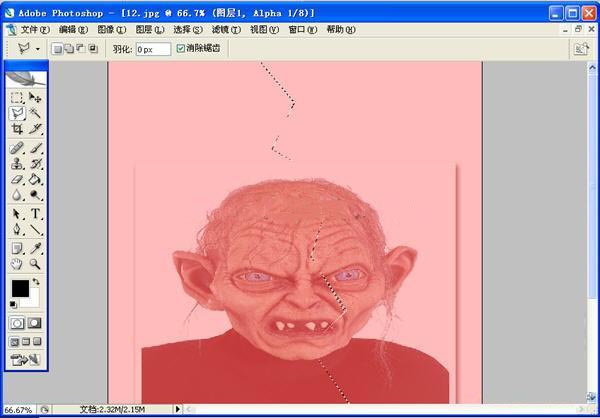The width and height of the screenshot is (600, 418).
Task: Open the status bar info arrow menu
Action: pos(178,409)
